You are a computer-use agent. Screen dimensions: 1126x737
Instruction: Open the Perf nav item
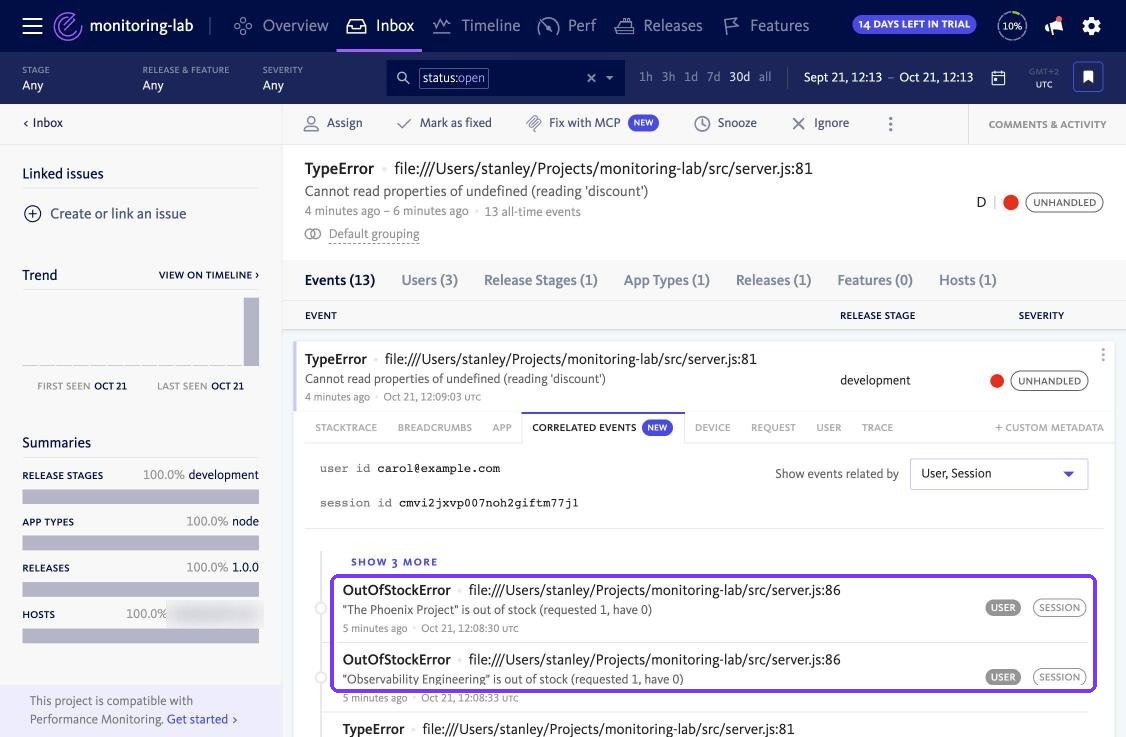pyautogui.click(x=567, y=26)
